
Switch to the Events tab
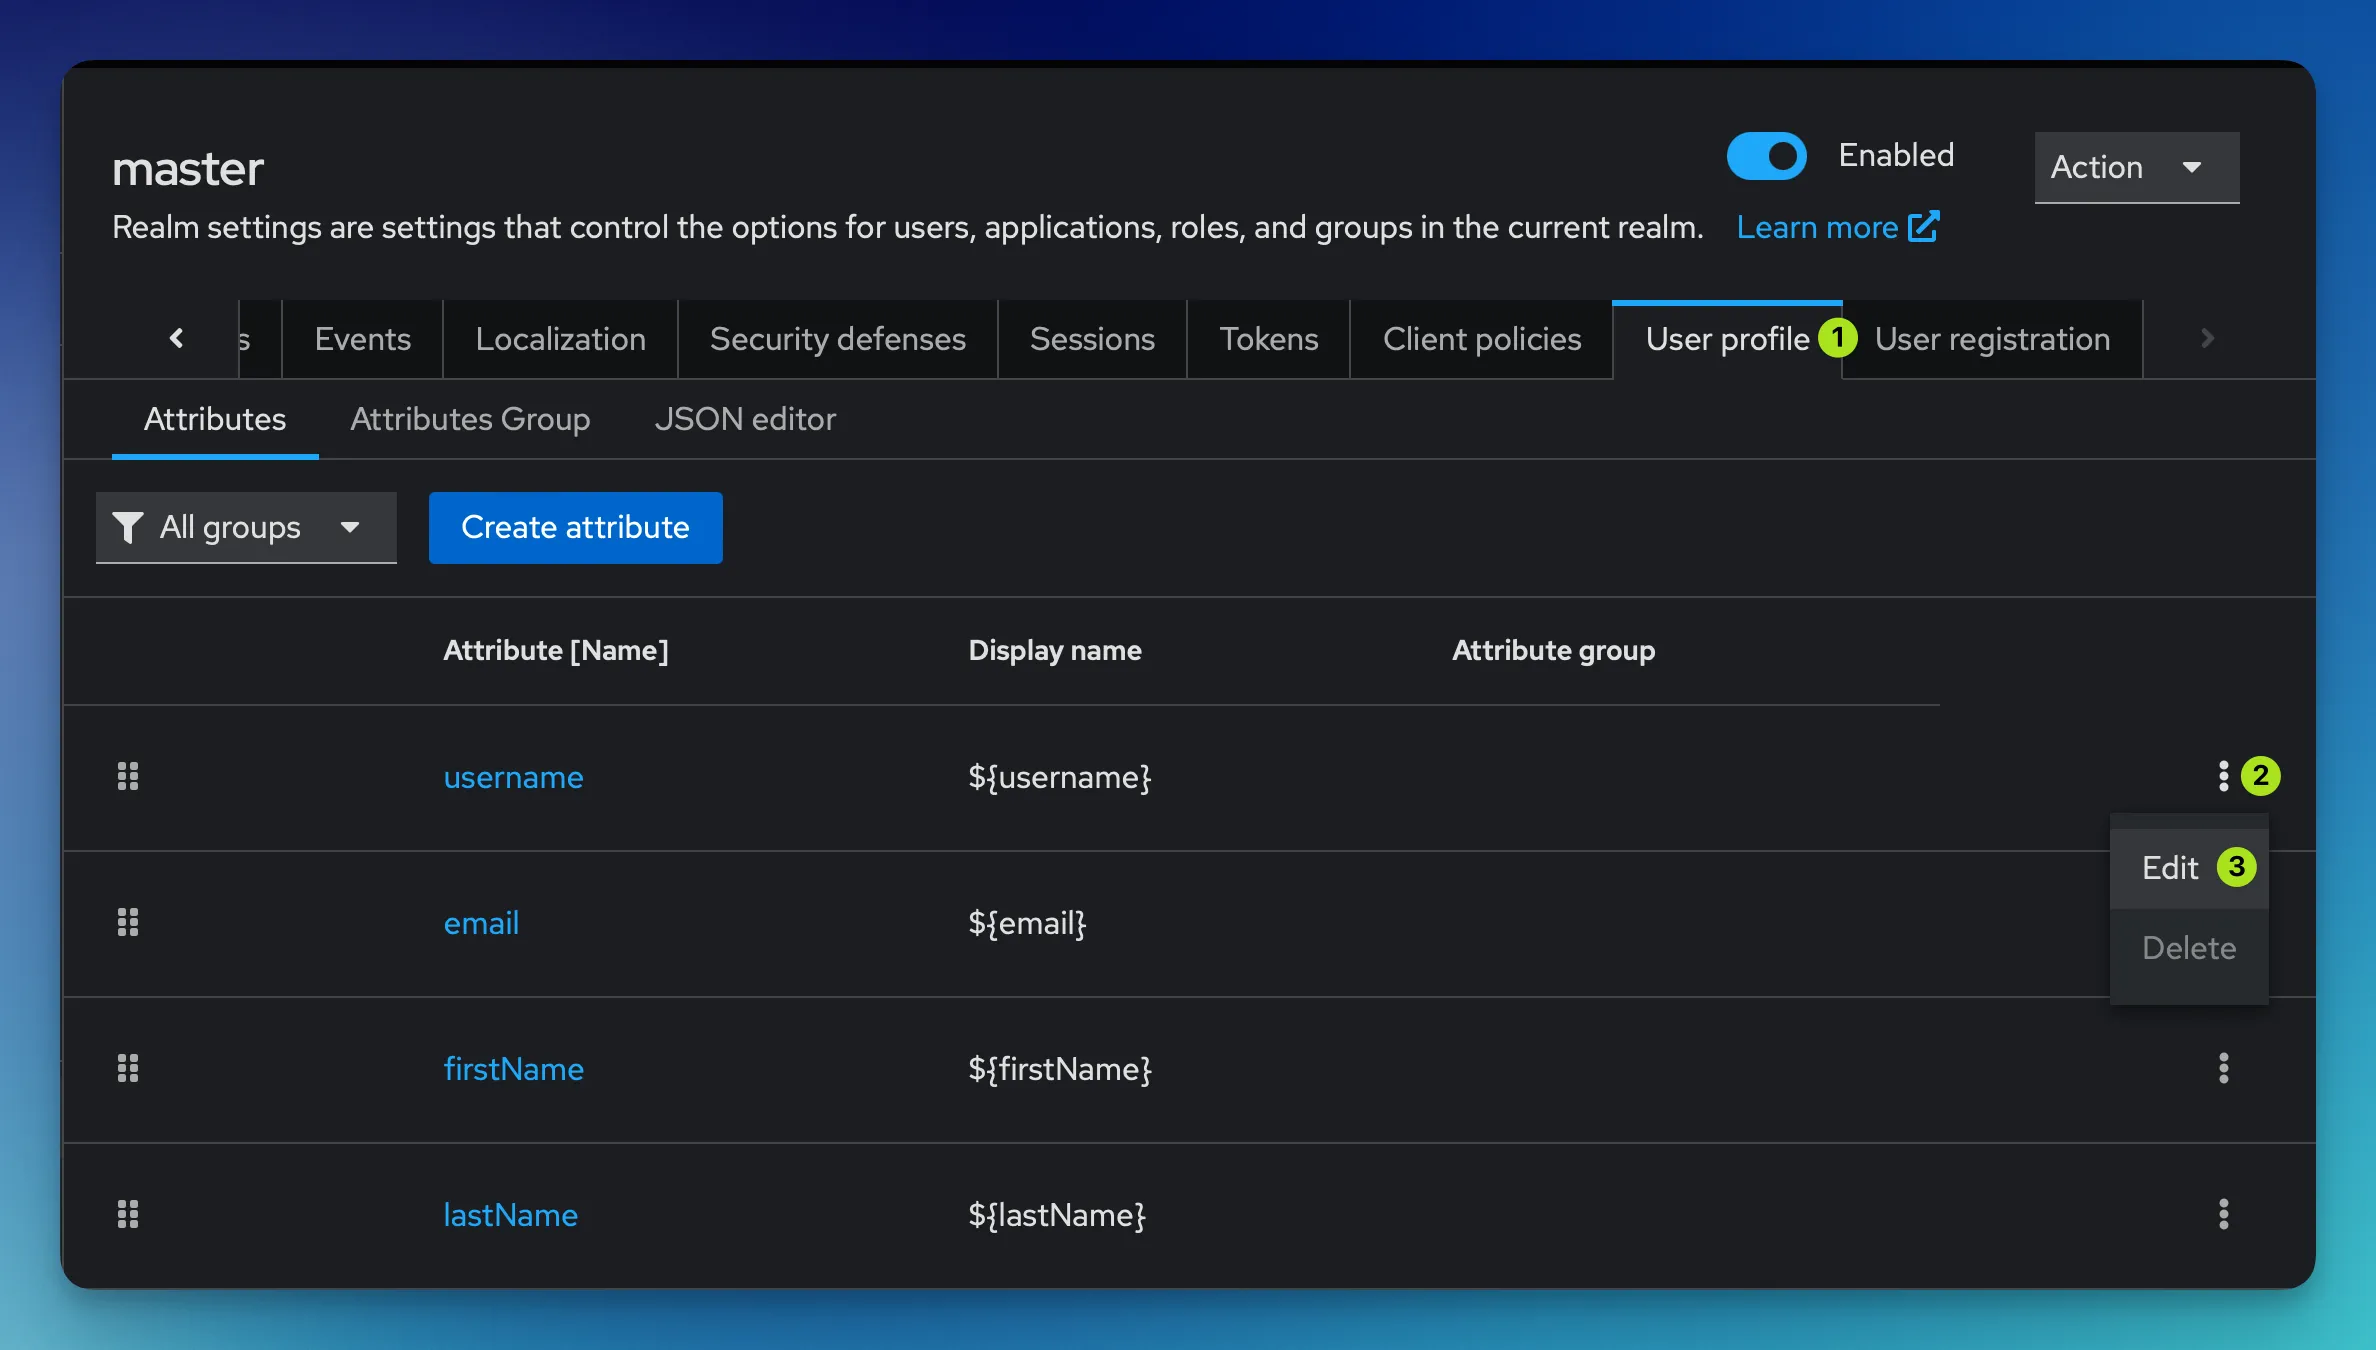pyautogui.click(x=362, y=339)
